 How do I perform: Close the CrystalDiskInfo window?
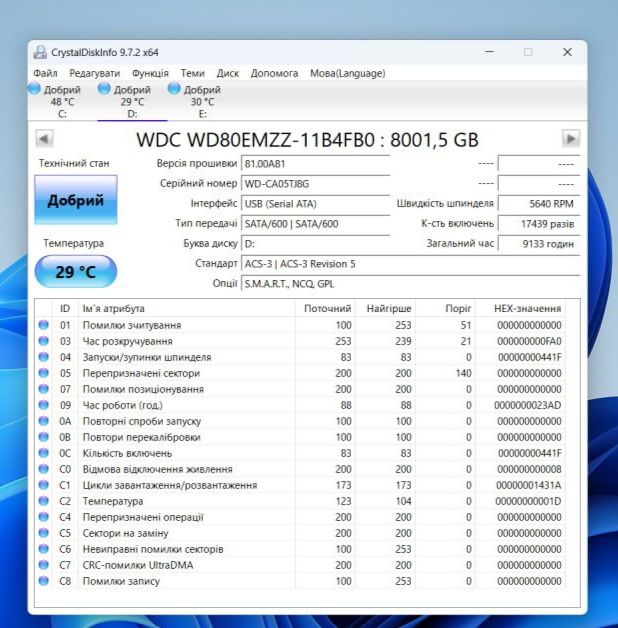tap(567, 52)
